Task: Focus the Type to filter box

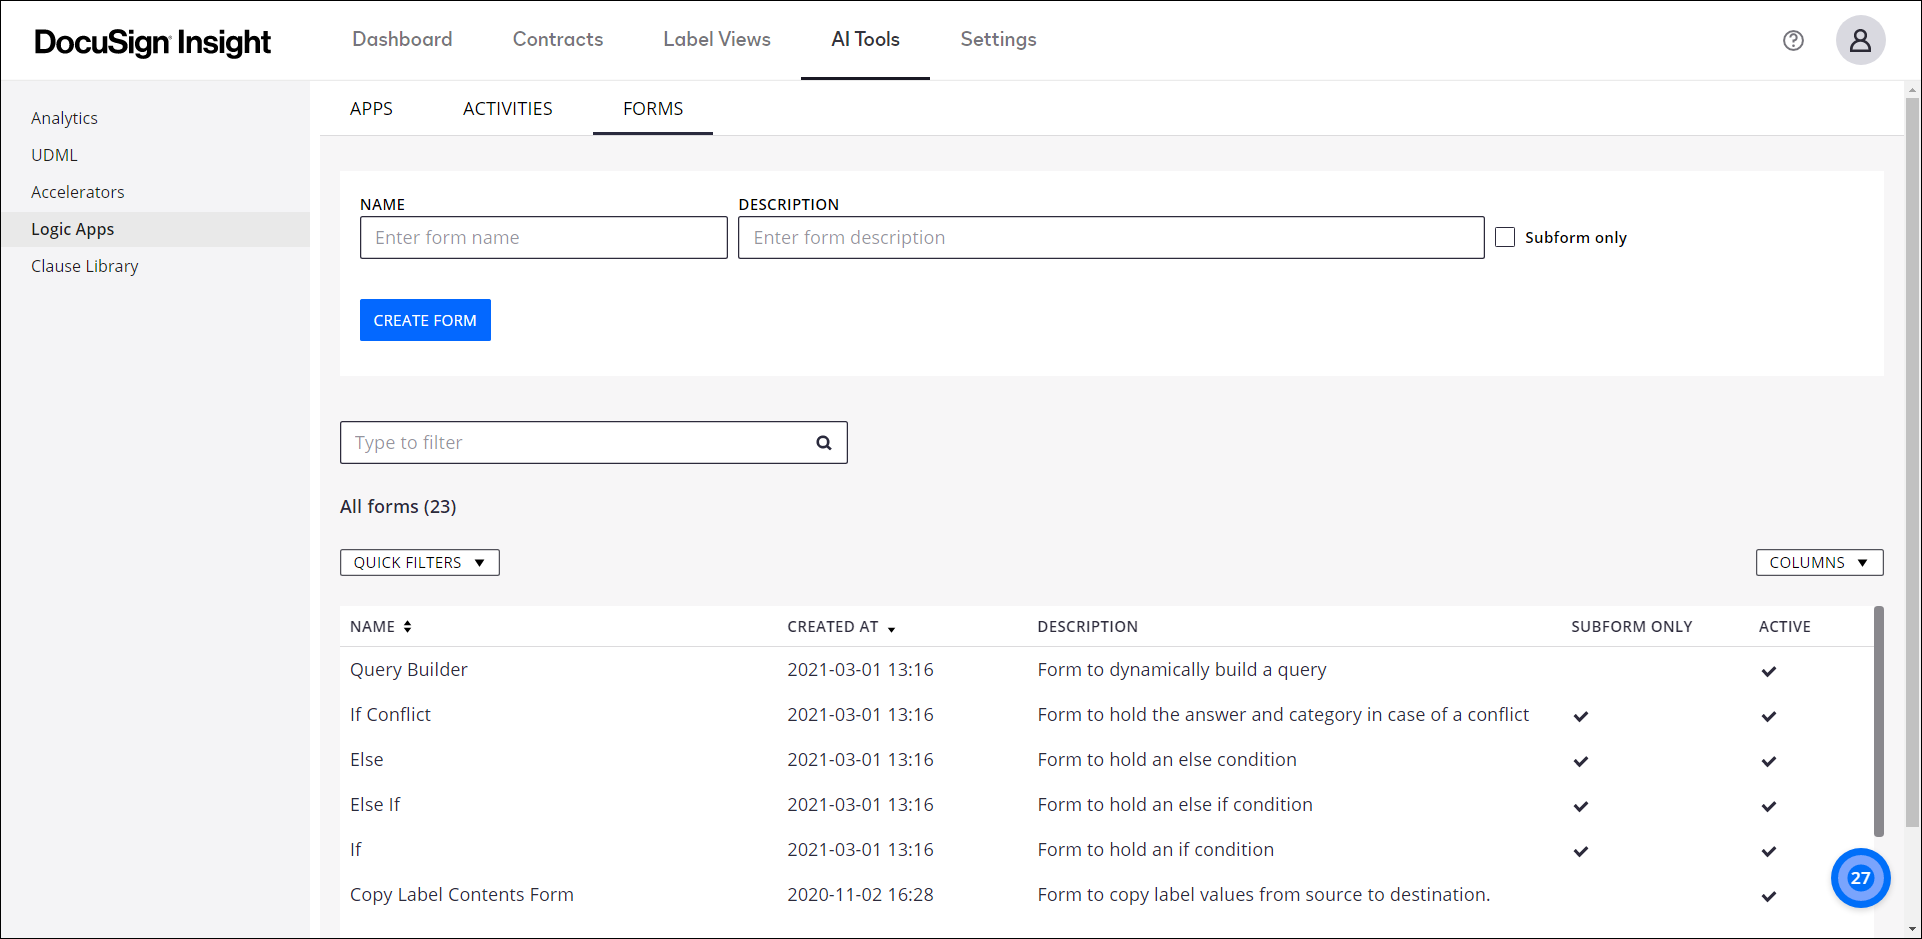Action: tap(593, 442)
